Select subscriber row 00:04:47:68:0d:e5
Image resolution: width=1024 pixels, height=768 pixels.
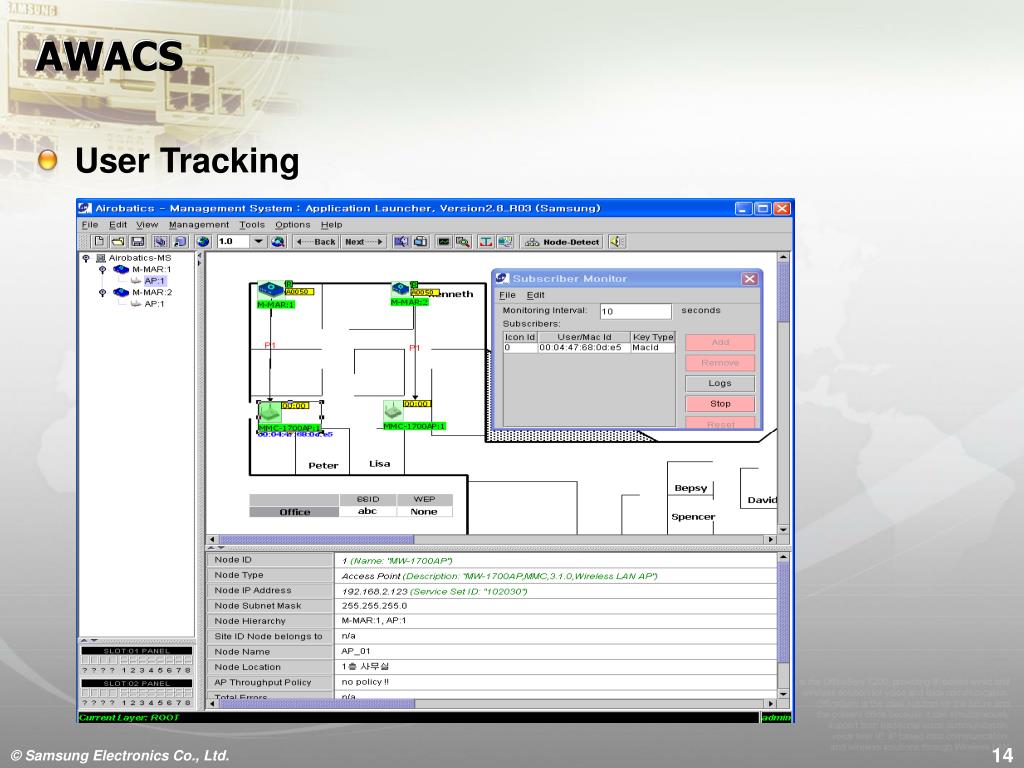tap(589, 347)
